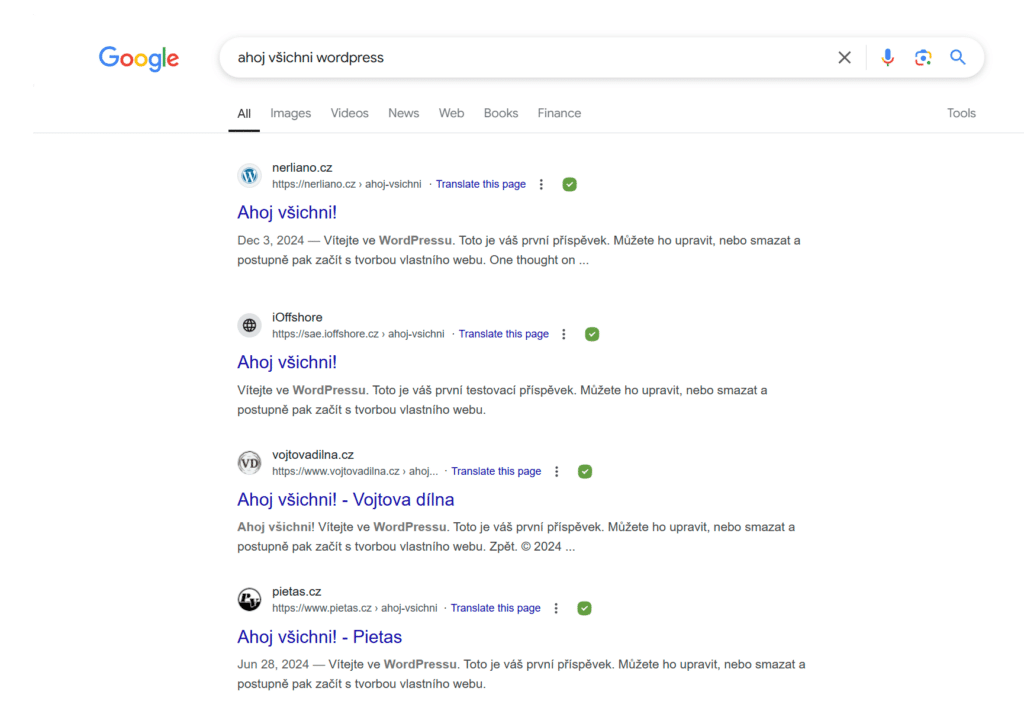Open nerliano.cz 'Ahoj všichni!' result title
Viewport: 1024px width, 701px height.
(287, 212)
